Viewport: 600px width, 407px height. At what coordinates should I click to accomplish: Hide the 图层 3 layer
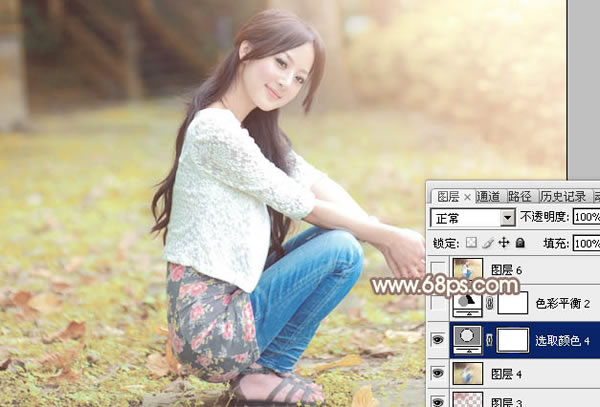coord(438,401)
